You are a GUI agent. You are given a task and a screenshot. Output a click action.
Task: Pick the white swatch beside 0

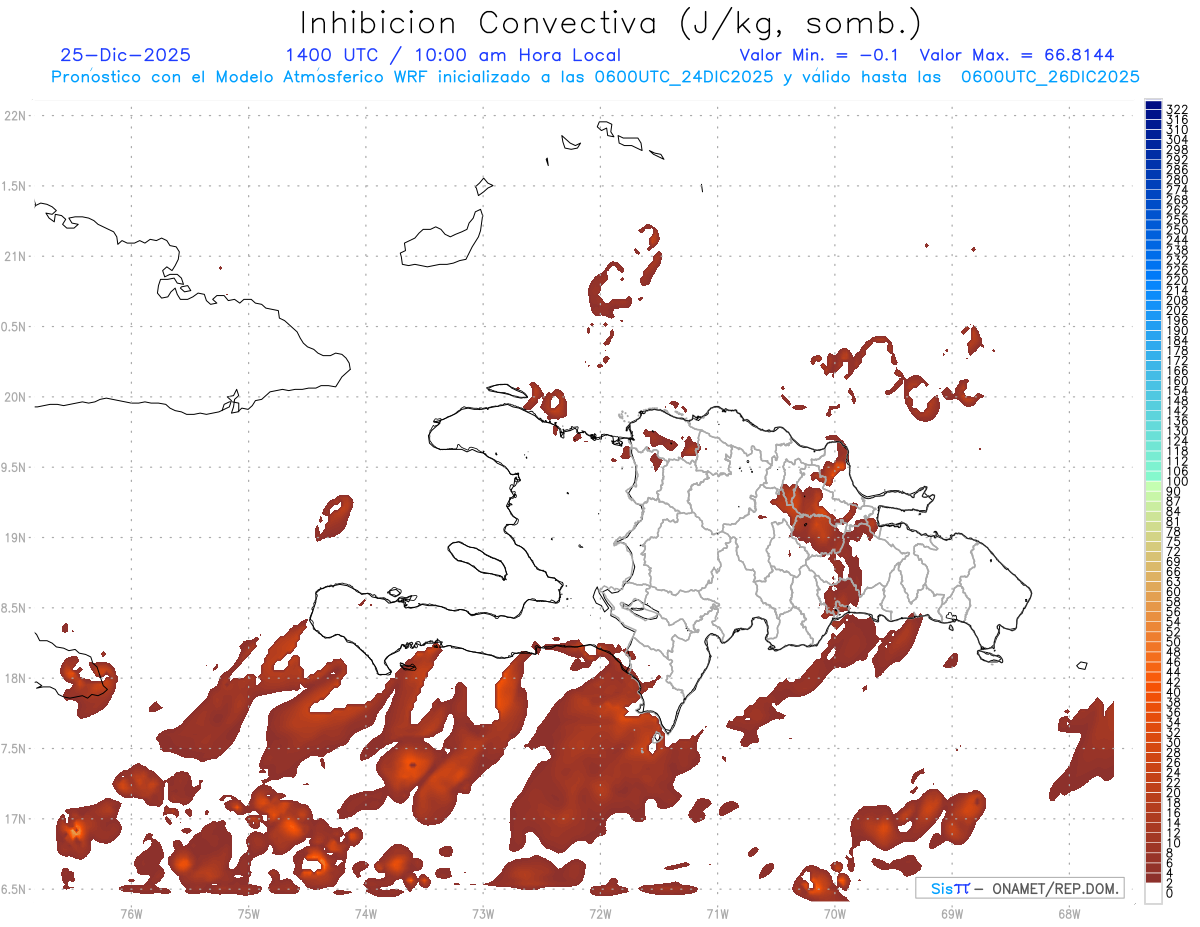tap(1153, 893)
